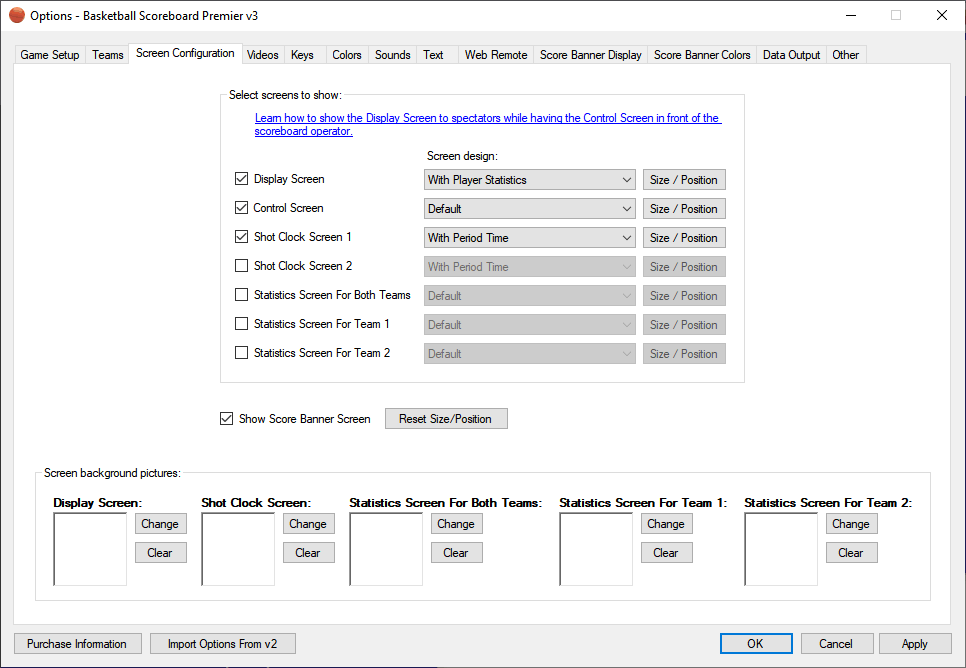Switch to the Game Setup tab

click(x=50, y=55)
